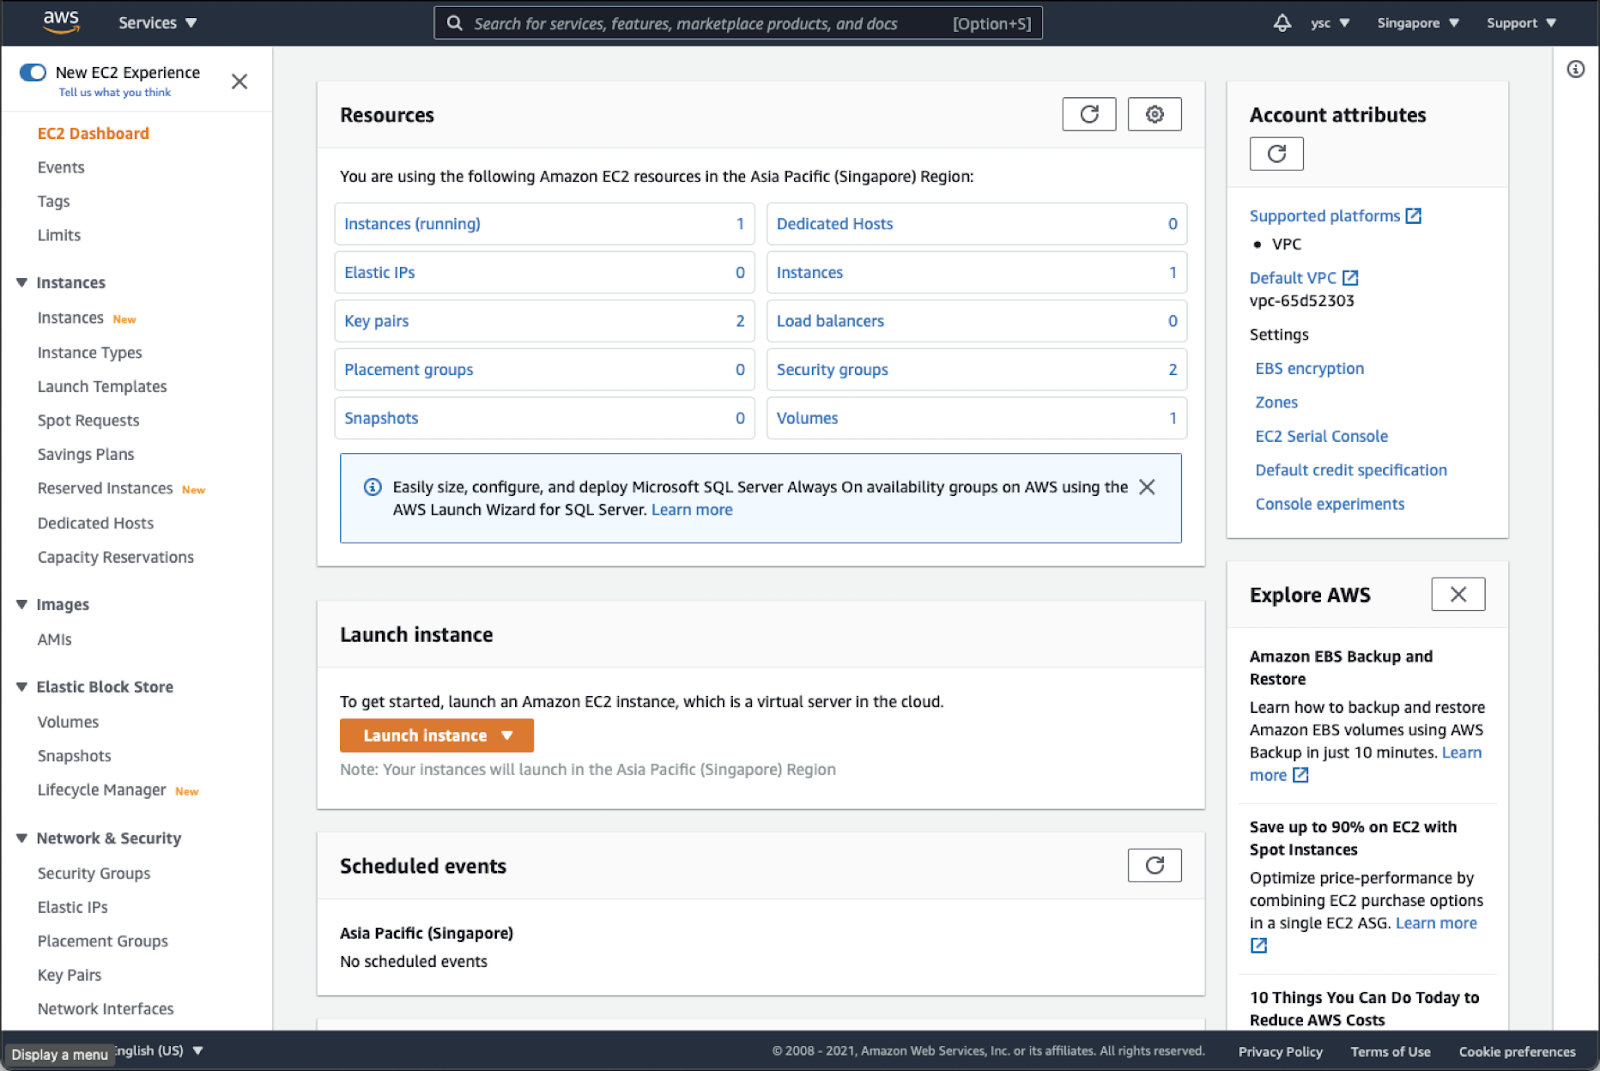Open the info icon at top right
This screenshot has height=1071, width=1600.
1575,69
